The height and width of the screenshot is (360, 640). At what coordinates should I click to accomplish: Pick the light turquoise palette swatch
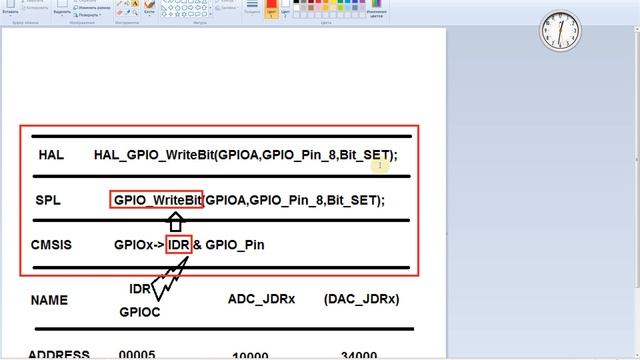[x=347, y=8]
